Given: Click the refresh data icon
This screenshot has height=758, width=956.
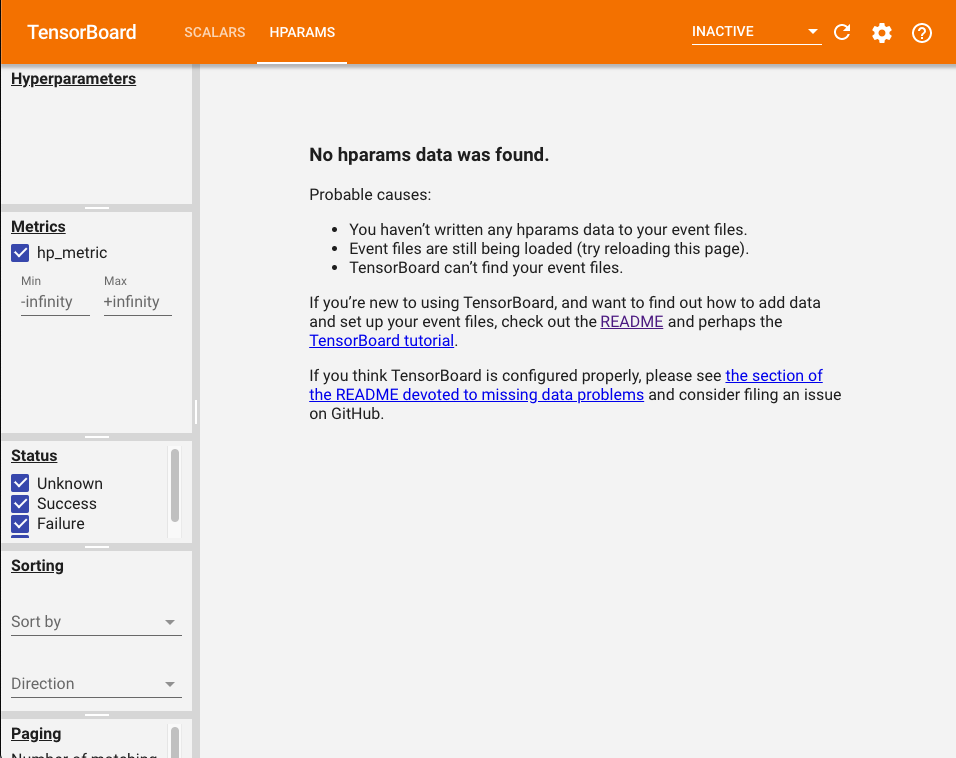Looking at the screenshot, I should coord(841,32).
